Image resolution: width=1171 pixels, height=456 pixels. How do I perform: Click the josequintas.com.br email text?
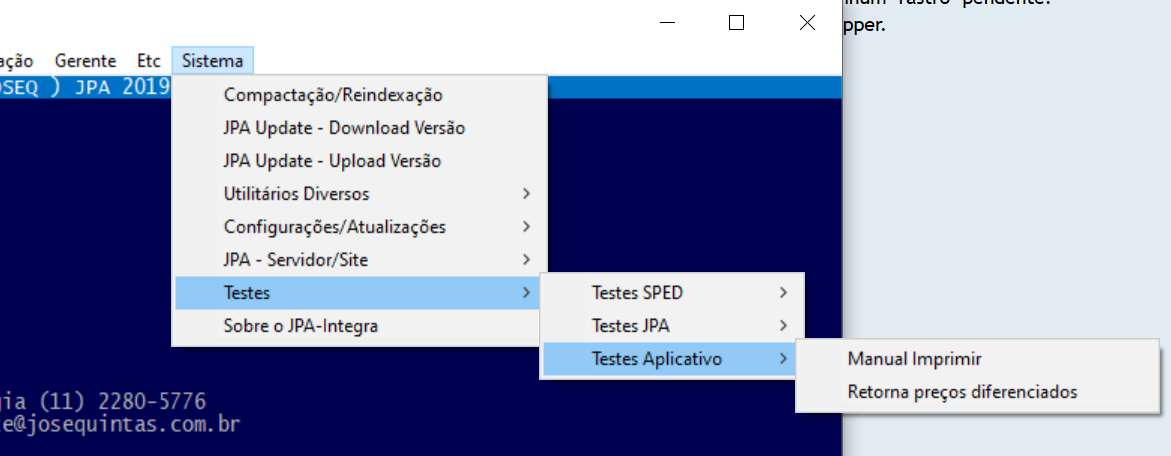pos(120,424)
